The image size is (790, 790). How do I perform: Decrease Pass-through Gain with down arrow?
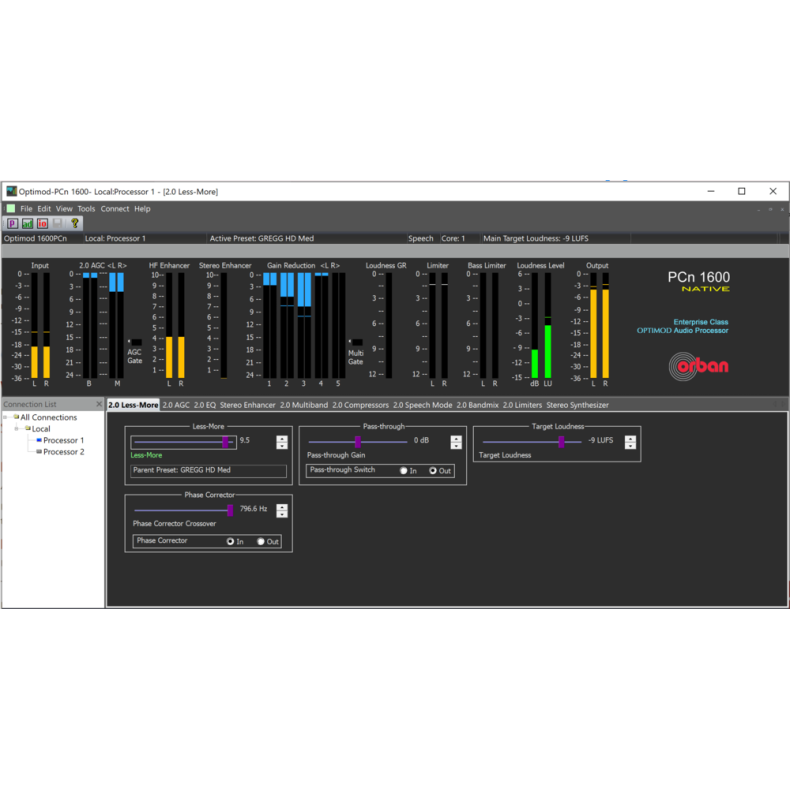[456, 446]
